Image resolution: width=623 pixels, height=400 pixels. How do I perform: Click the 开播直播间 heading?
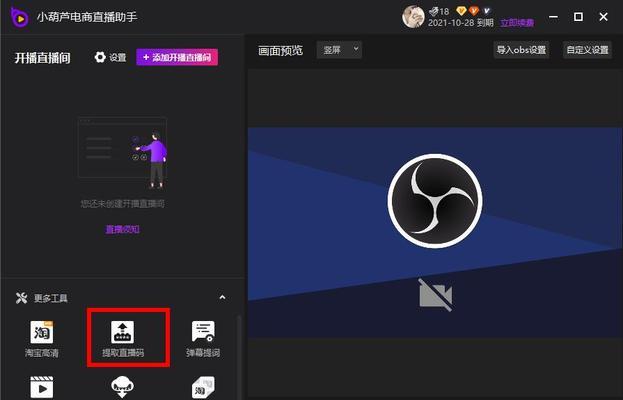[x=43, y=58]
